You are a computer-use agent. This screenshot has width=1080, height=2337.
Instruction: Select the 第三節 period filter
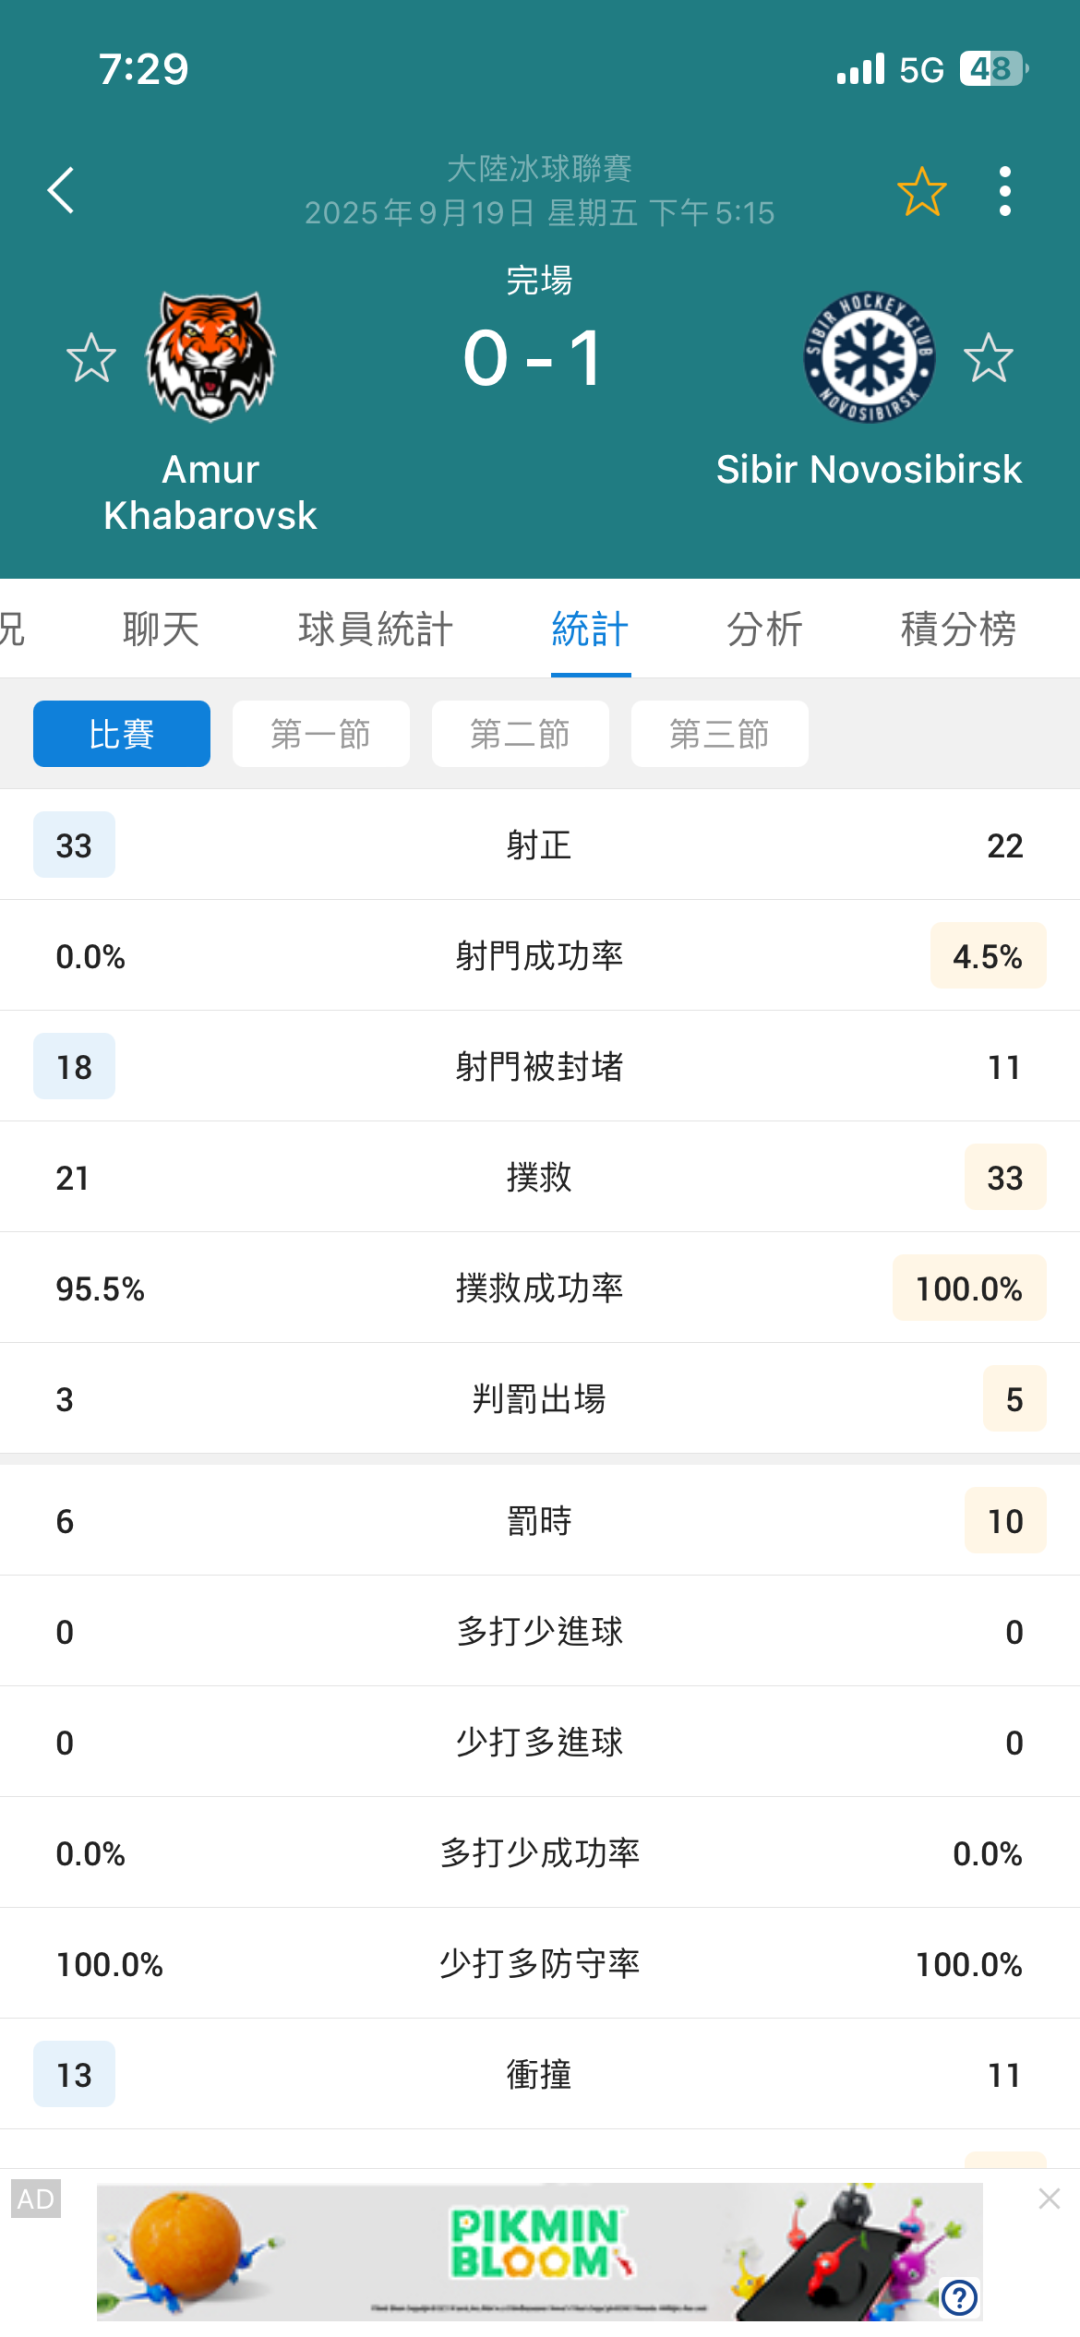(719, 734)
